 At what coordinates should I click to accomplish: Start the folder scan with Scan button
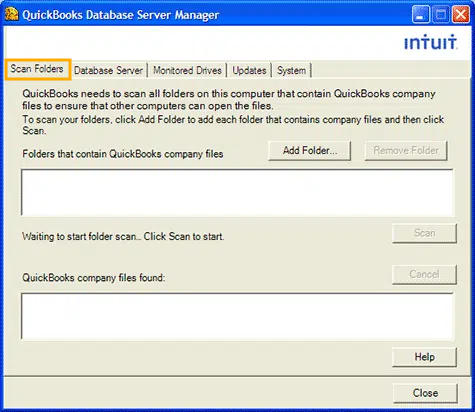point(424,233)
